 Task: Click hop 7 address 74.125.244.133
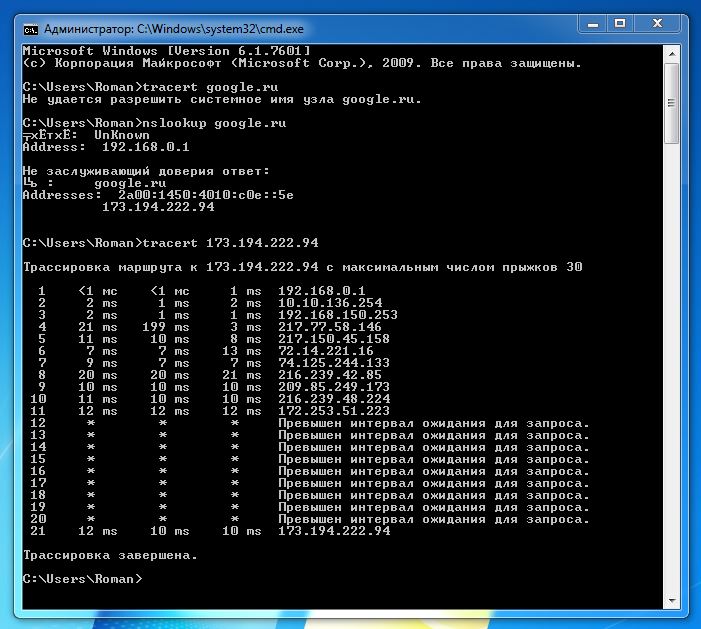[334, 363]
